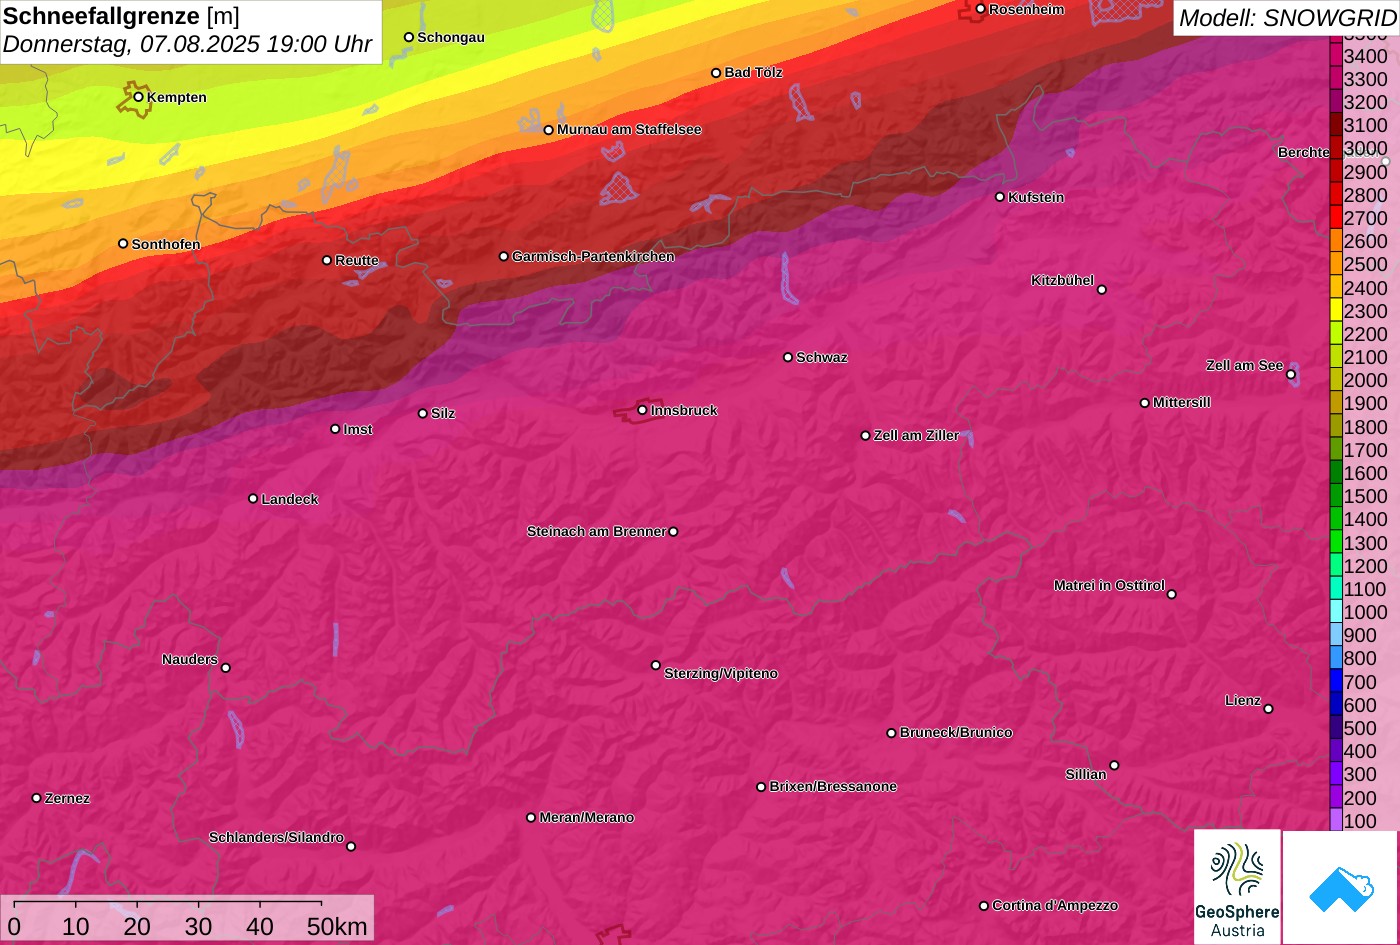
Task: Click the Murnau am Staffelsee label
Action: pos(629,129)
